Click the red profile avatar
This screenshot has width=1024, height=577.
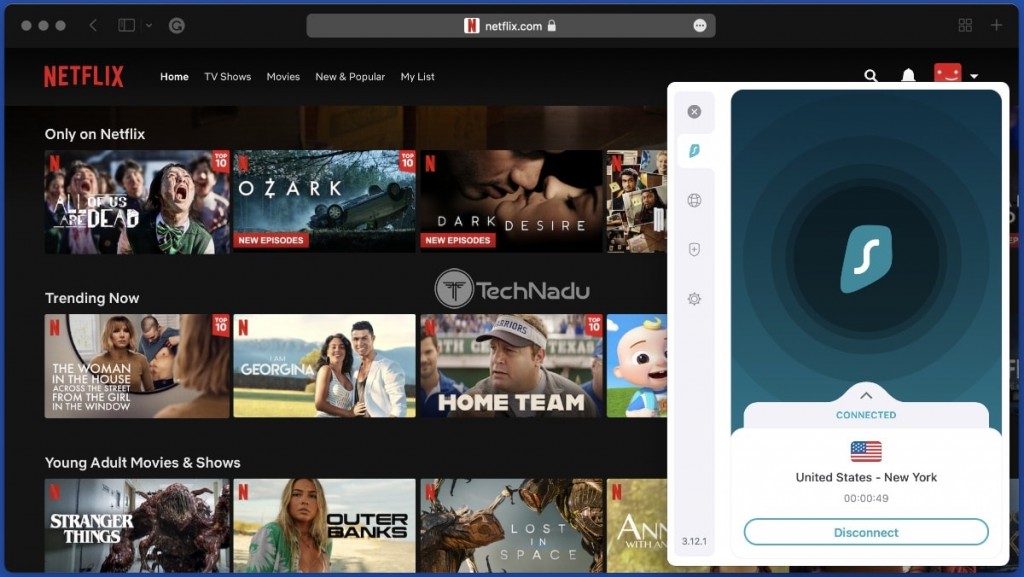(947, 72)
